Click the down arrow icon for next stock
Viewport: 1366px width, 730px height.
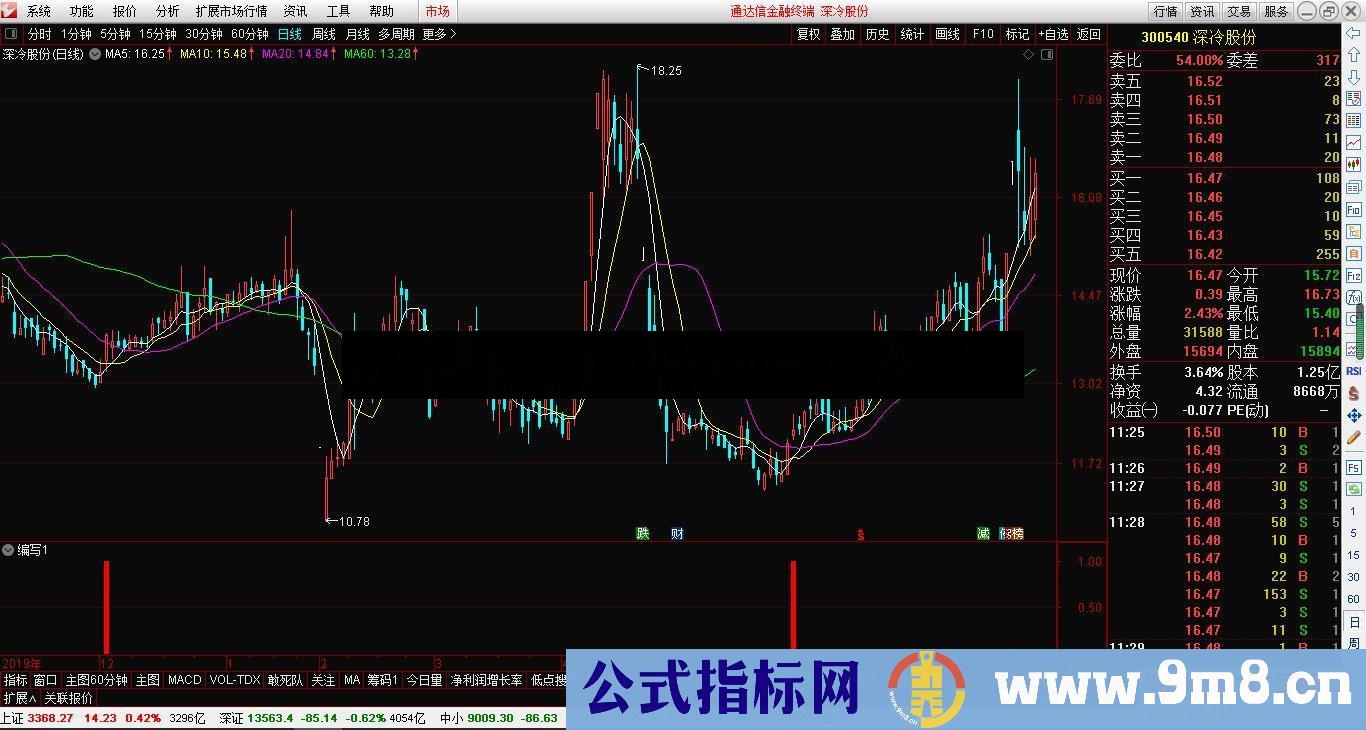(x=1353, y=77)
